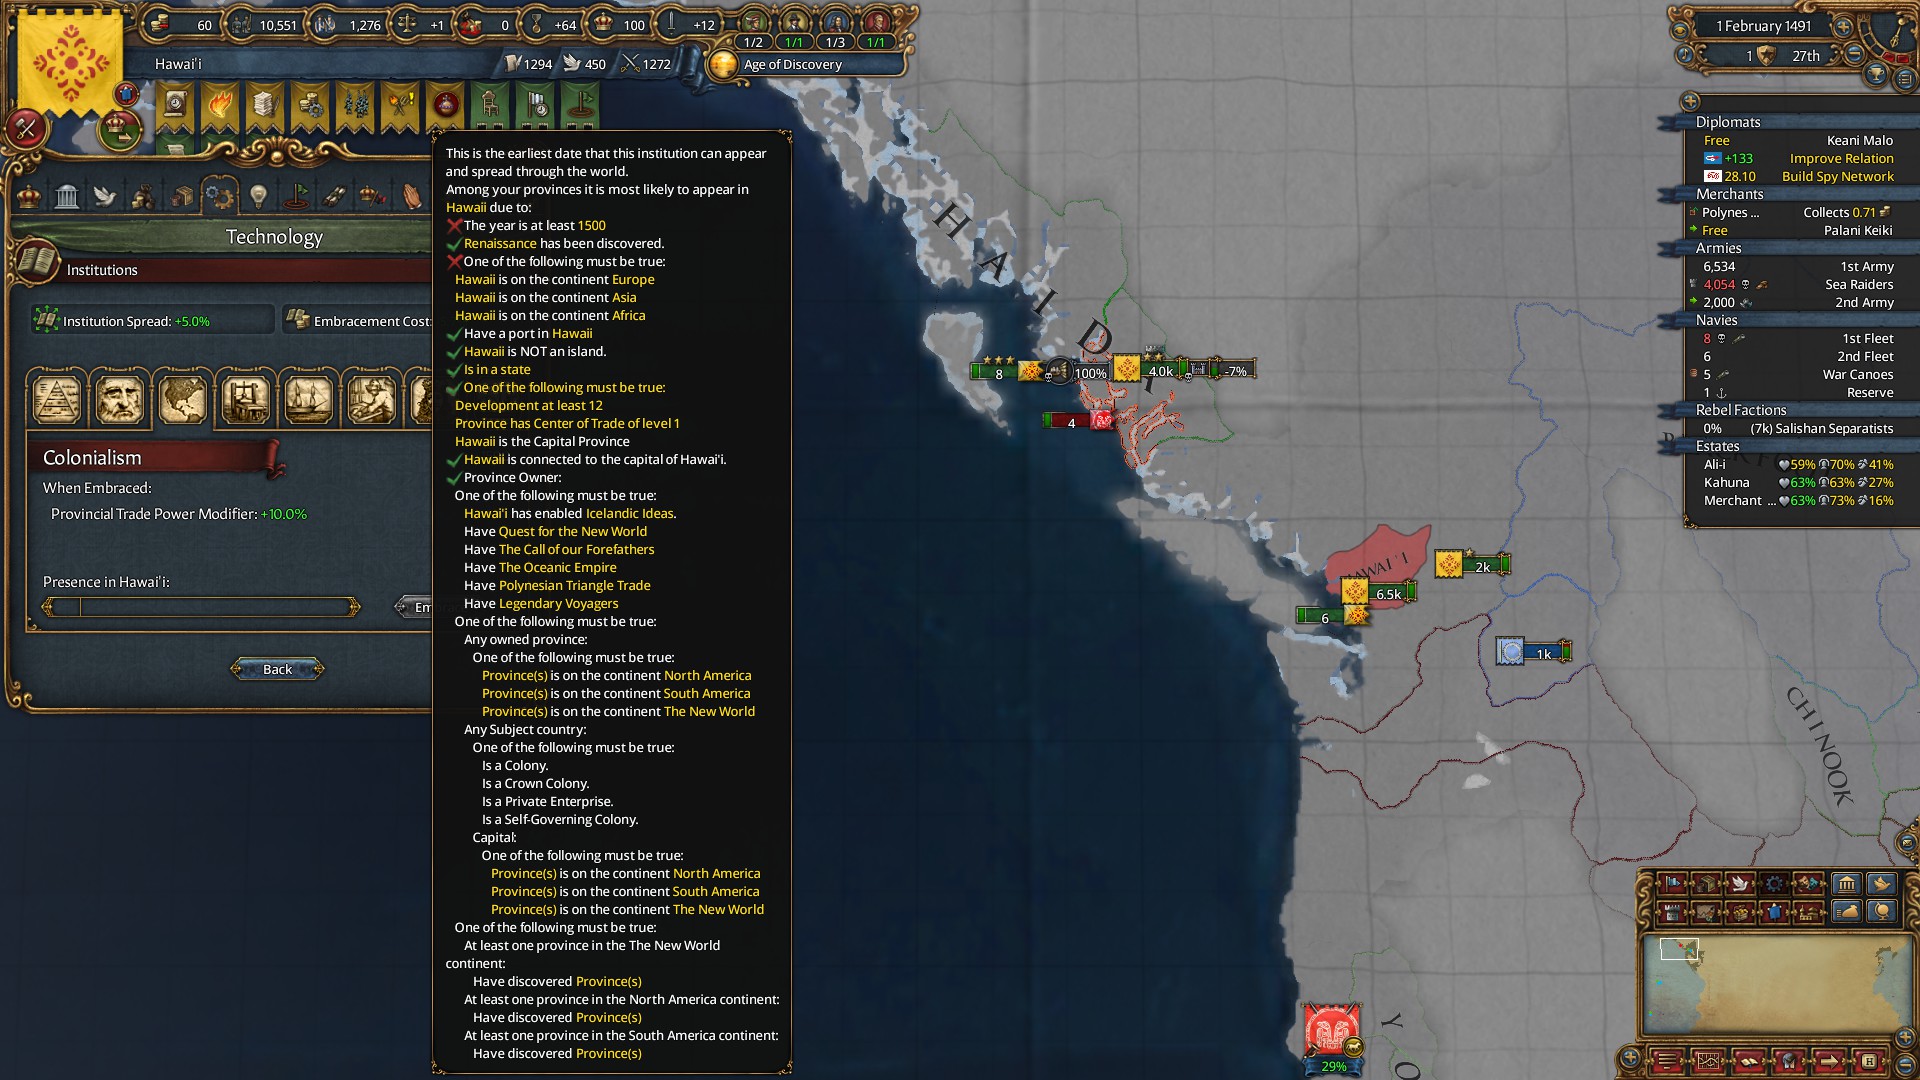Click the soldiers alert banner
The height and width of the screenshot is (1080, 1920).
click(355, 106)
